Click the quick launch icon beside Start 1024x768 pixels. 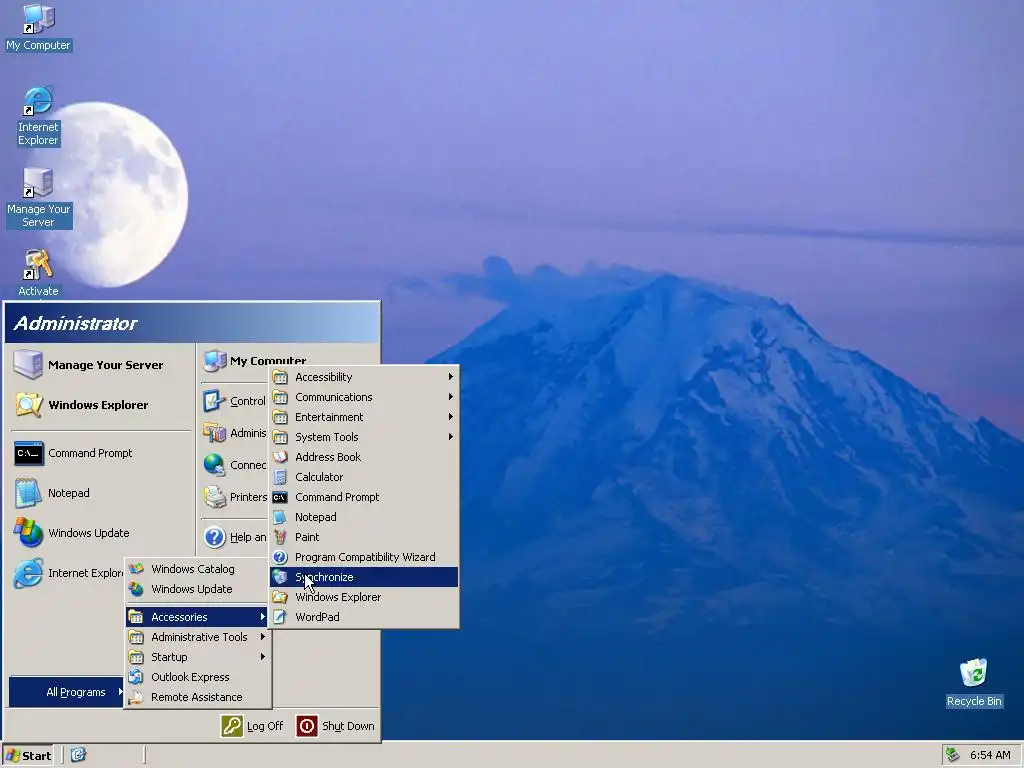tap(78, 755)
